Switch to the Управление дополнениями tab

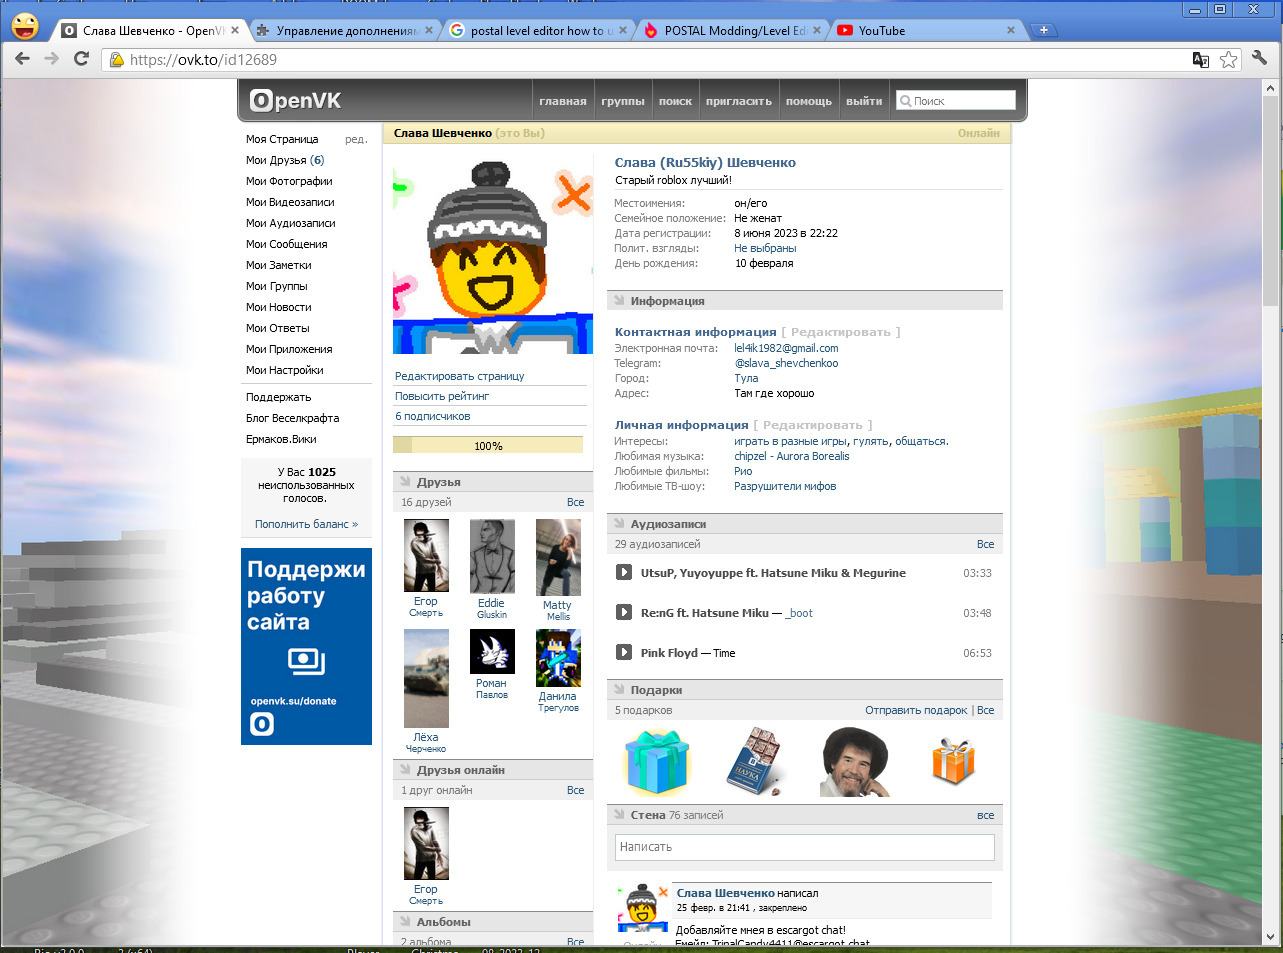tap(345, 30)
